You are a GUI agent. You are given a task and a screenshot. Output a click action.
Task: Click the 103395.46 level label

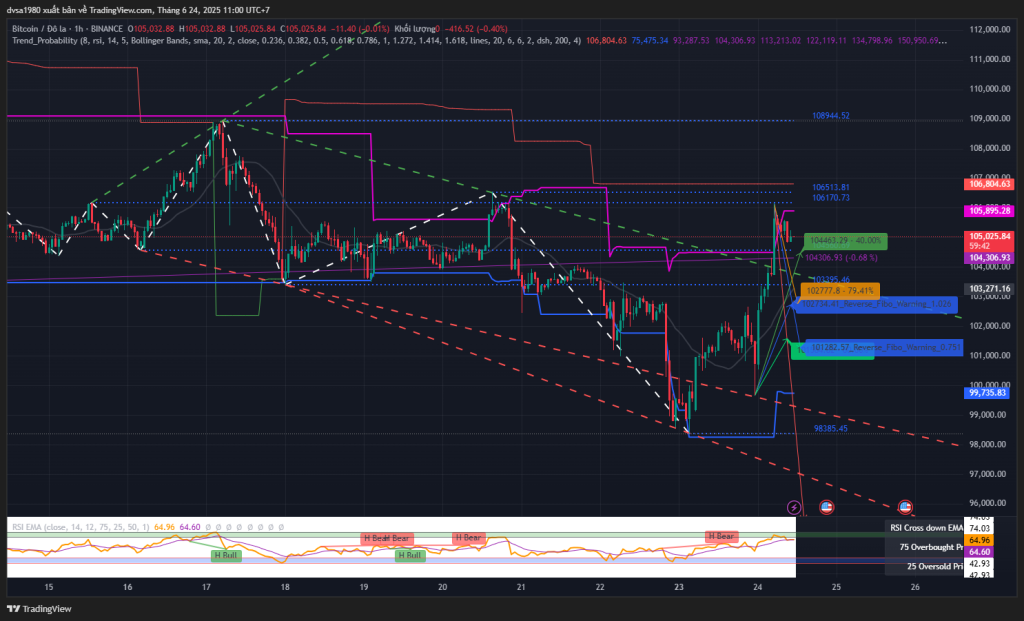point(831,279)
